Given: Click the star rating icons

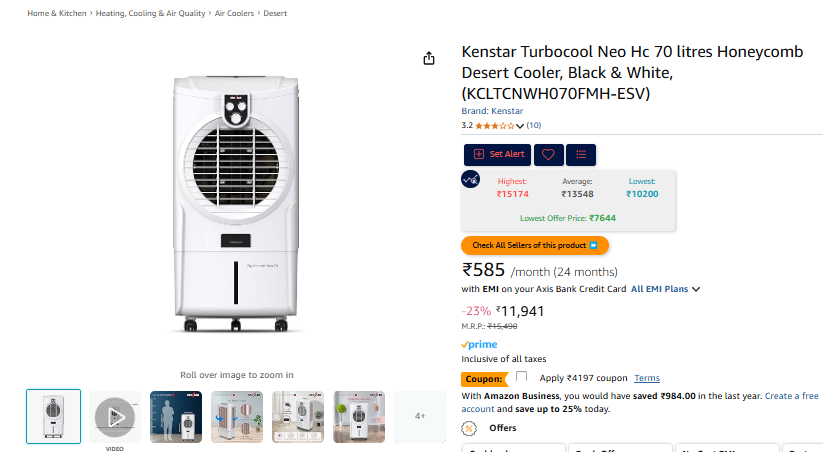Looking at the screenshot, I should [x=495, y=126].
